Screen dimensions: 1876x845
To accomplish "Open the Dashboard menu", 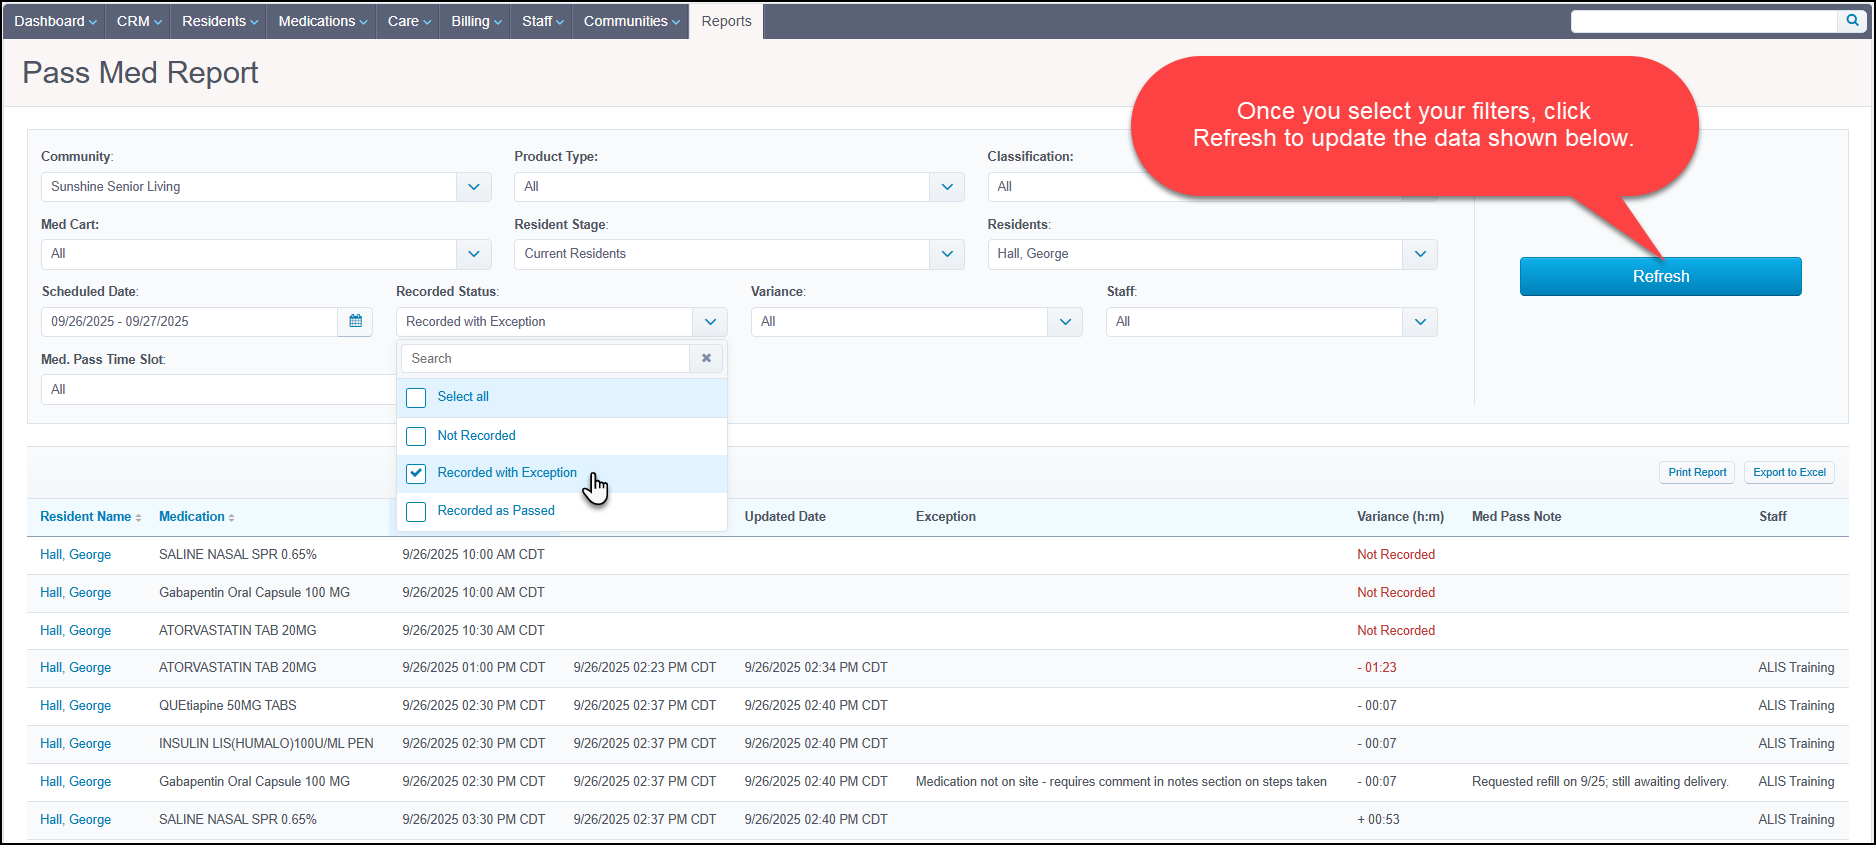I will [x=55, y=21].
